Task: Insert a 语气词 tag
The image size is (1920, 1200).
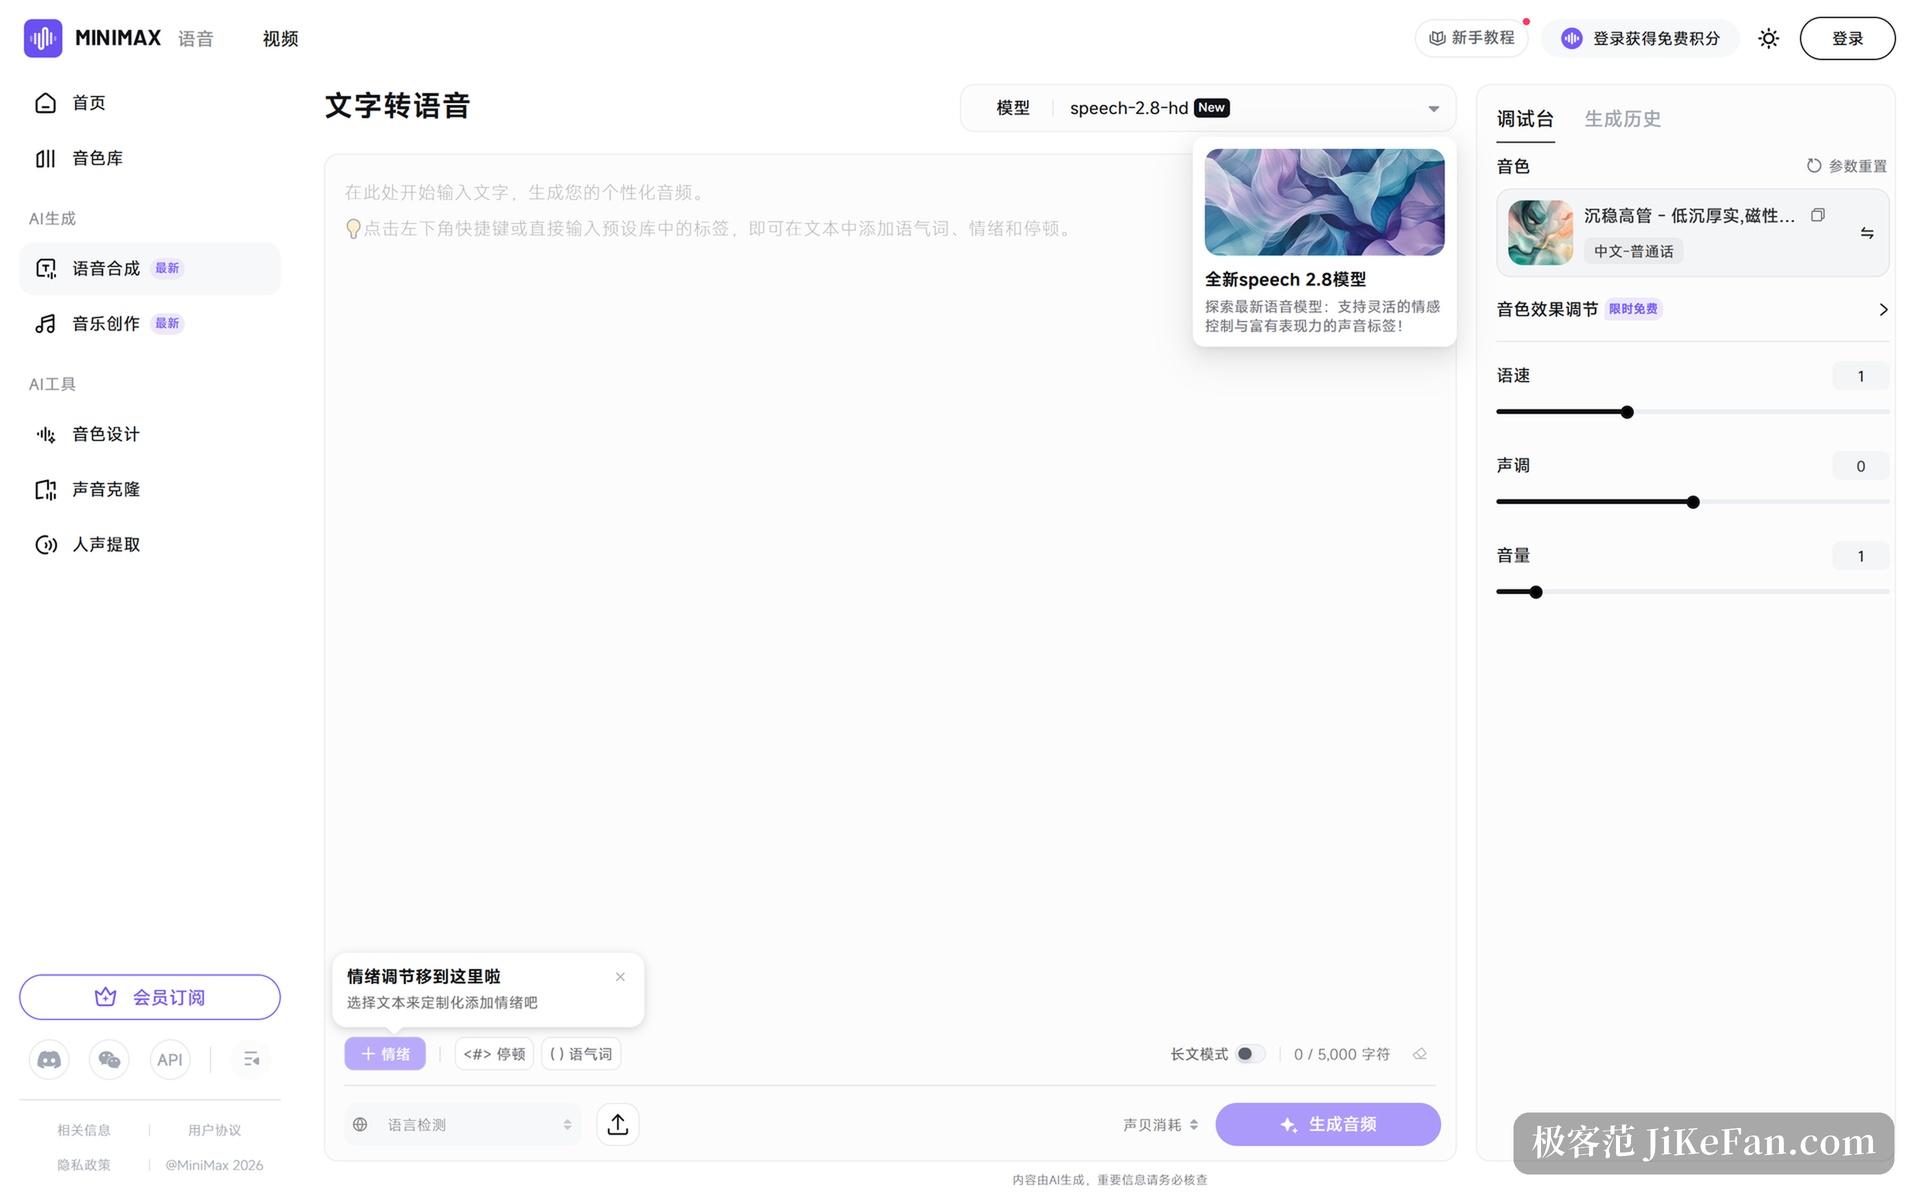Action: click(x=581, y=1054)
